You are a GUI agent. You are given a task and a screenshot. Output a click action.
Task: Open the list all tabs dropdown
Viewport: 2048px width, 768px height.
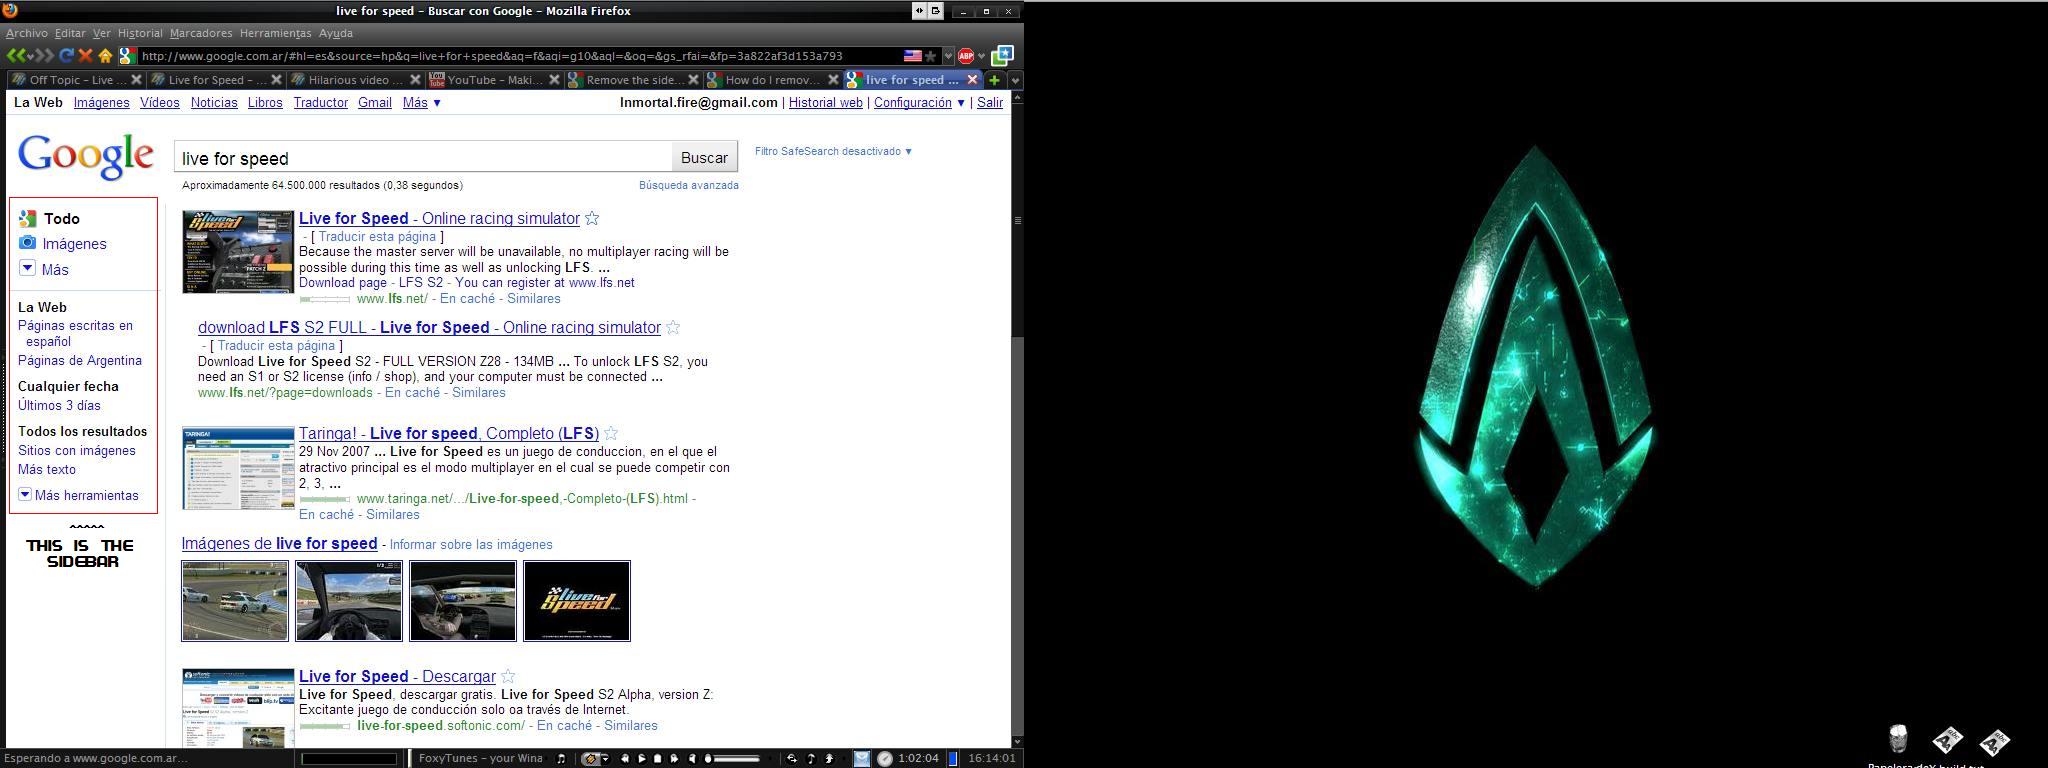(1015, 80)
